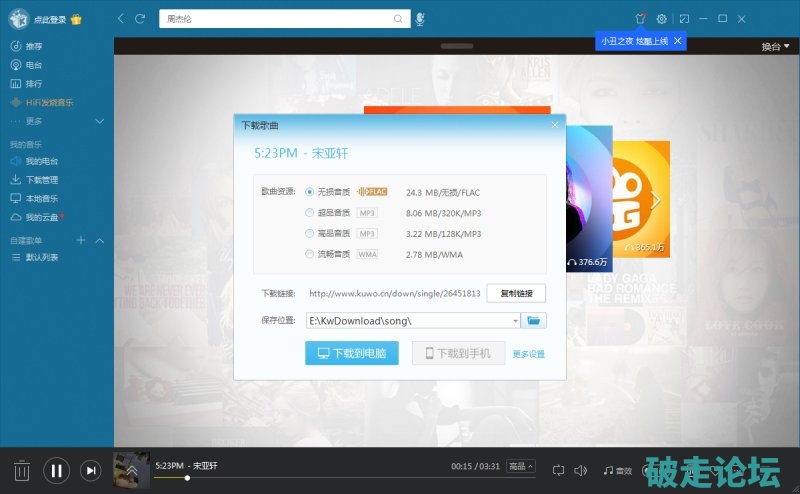
Task: Open the save location path dropdown
Action: [x=515, y=320]
